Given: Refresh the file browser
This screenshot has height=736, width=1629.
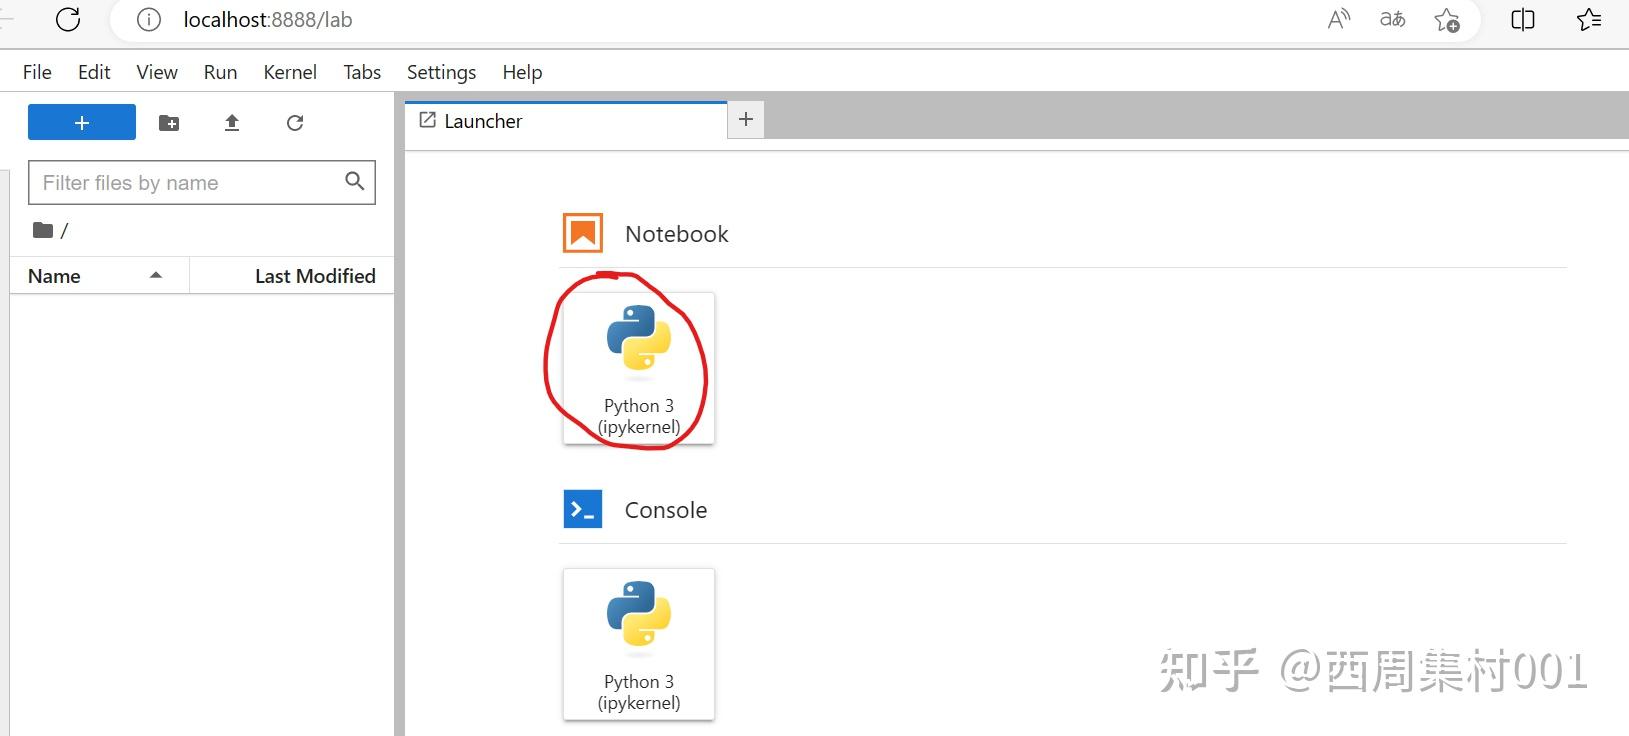Looking at the screenshot, I should (295, 122).
